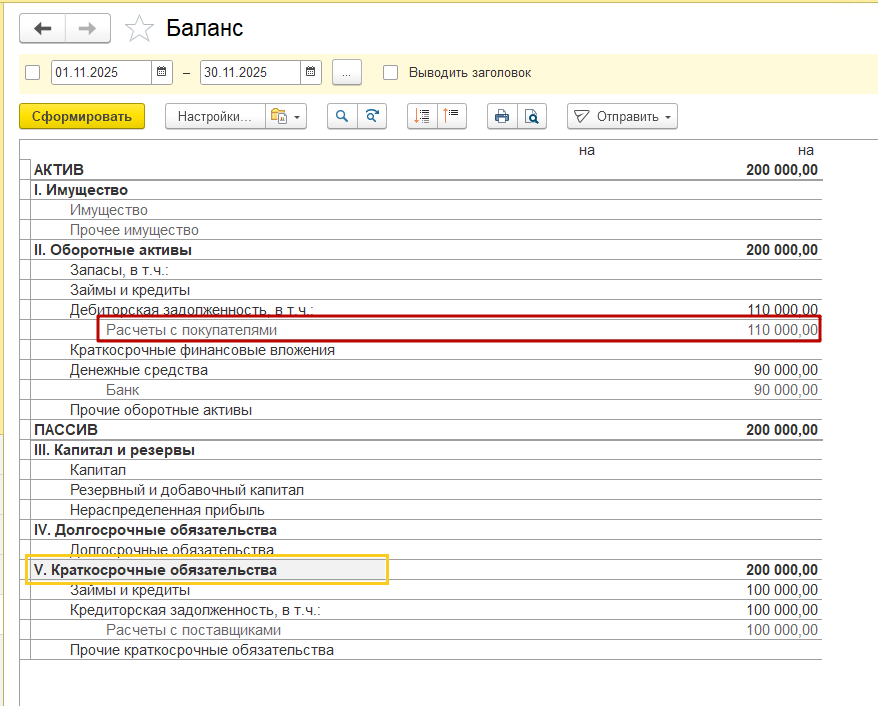Expand all report groups icon
This screenshot has height=706, width=878.
(x=423, y=116)
